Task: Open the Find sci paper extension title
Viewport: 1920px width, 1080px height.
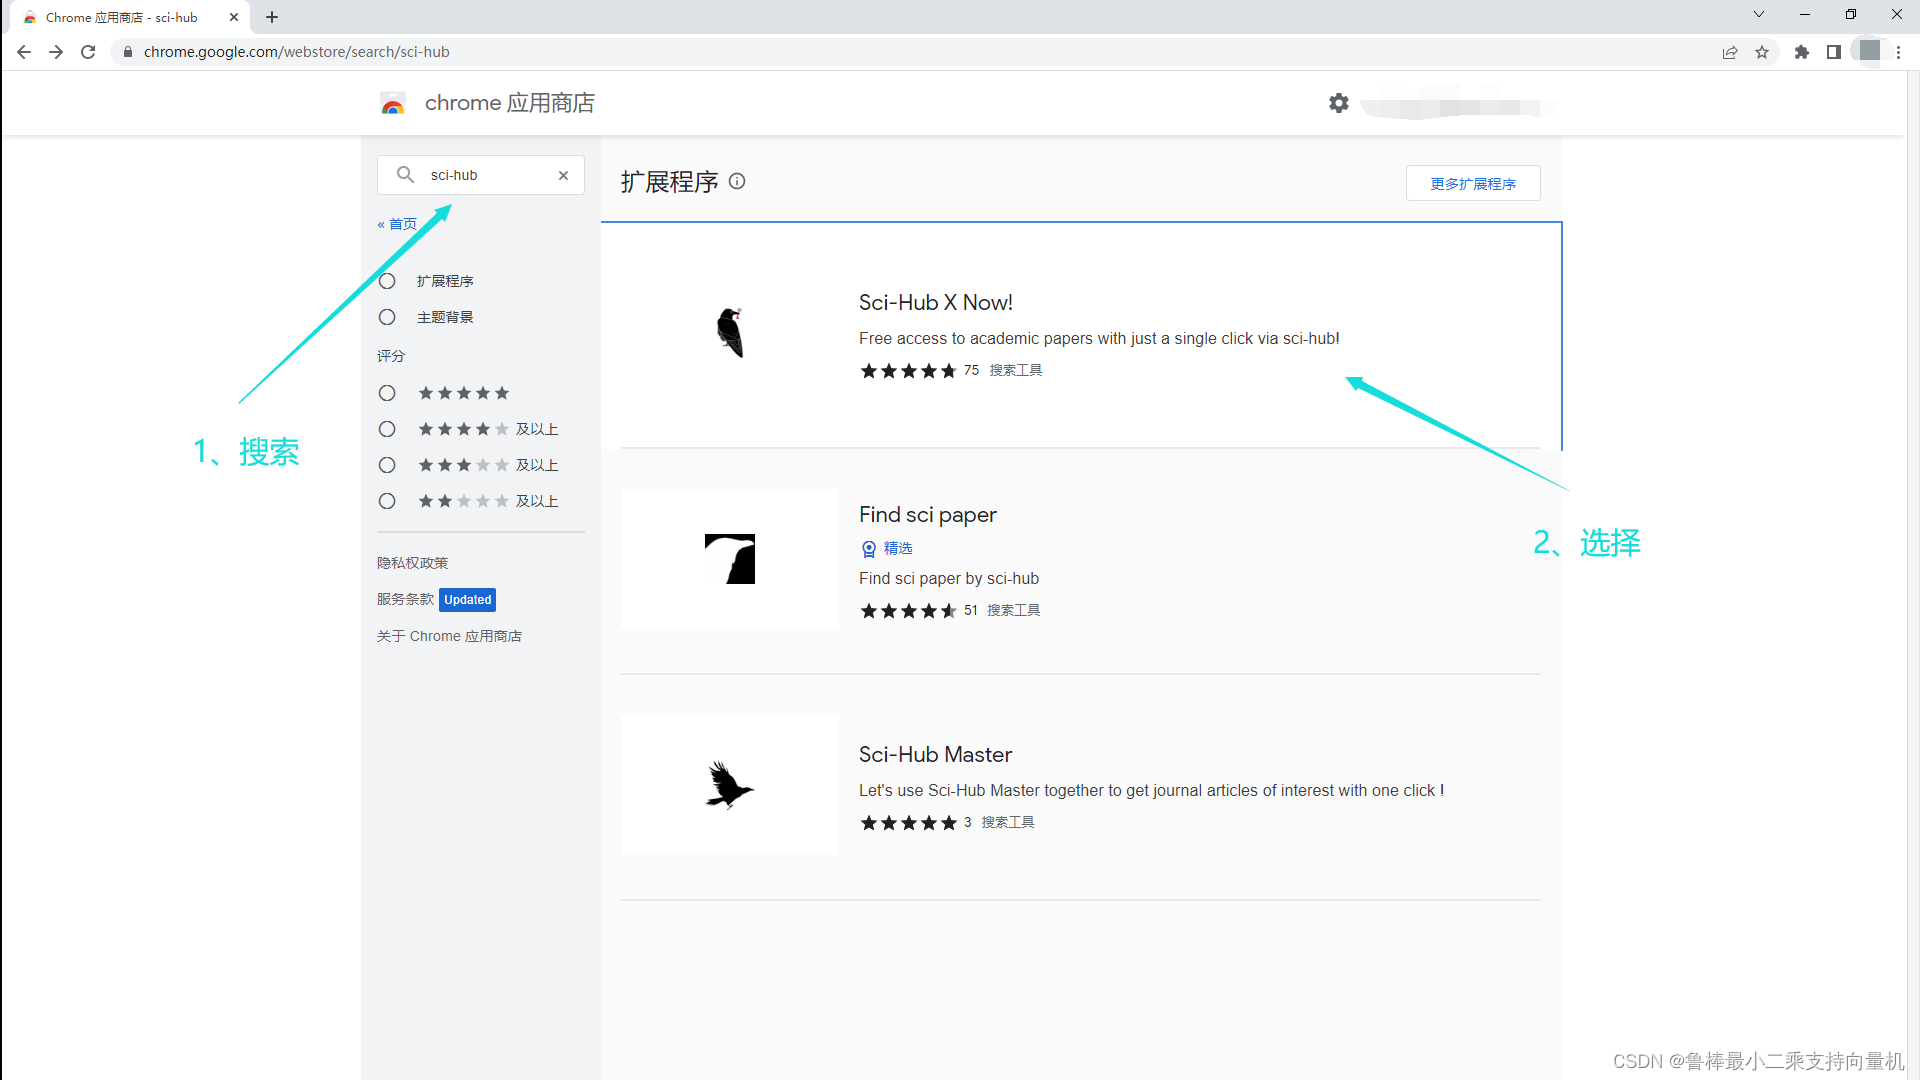Action: click(x=928, y=514)
